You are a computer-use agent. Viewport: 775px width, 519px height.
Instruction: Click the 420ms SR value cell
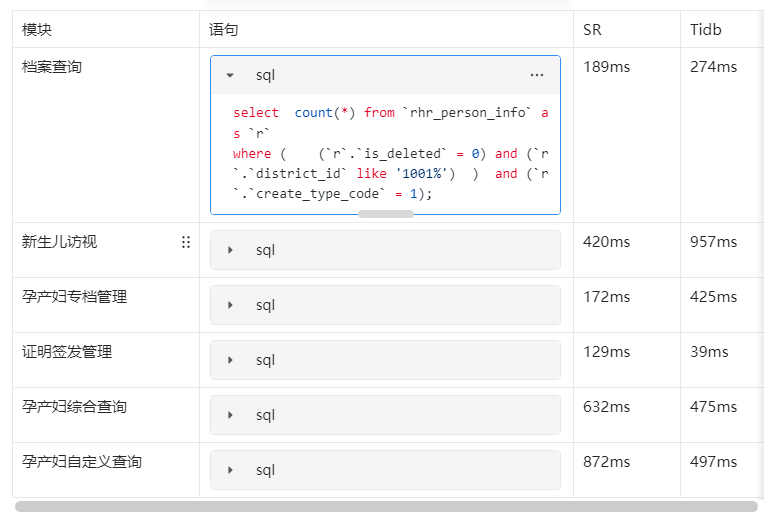(607, 242)
